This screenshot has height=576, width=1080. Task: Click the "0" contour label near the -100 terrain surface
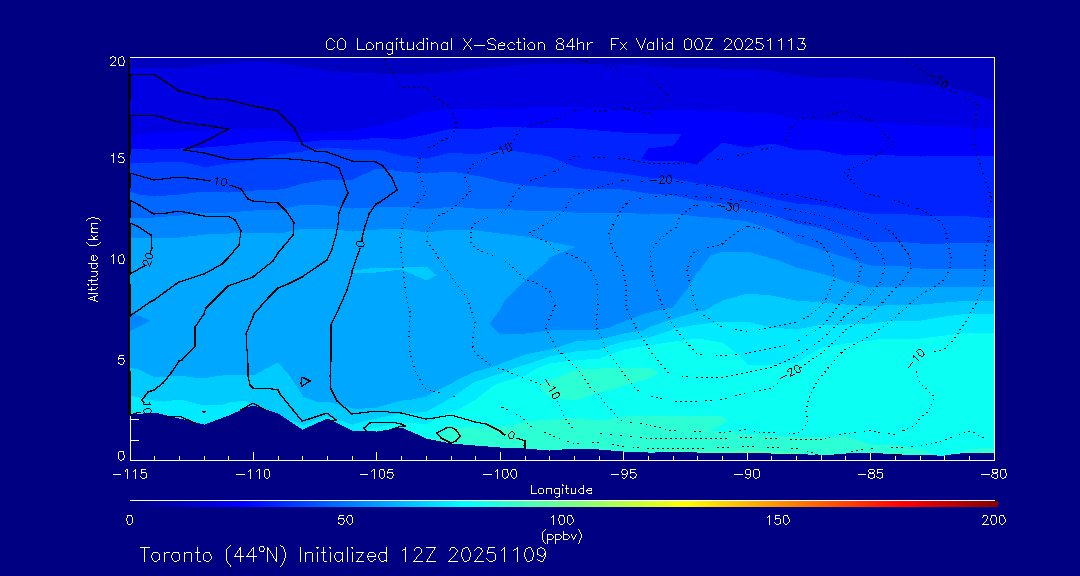(510, 435)
